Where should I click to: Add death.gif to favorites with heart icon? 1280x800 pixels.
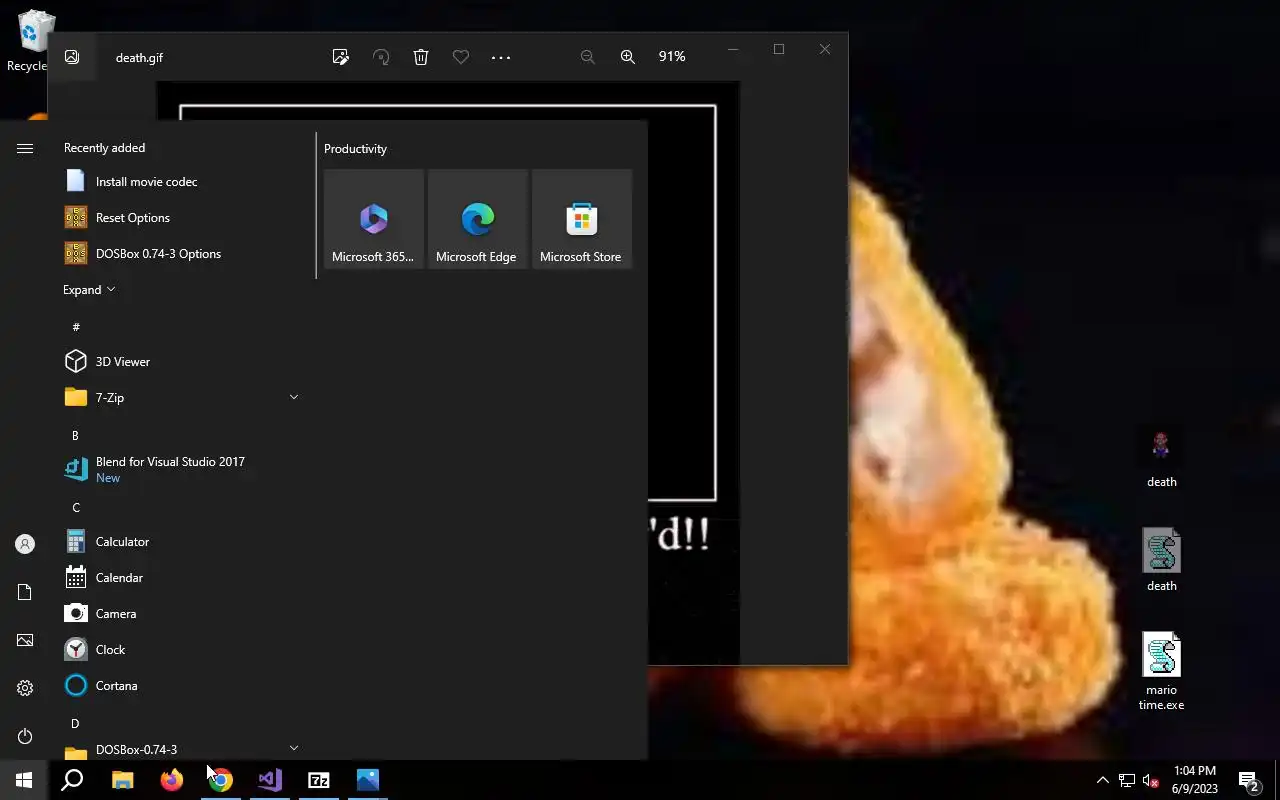[461, 57]
